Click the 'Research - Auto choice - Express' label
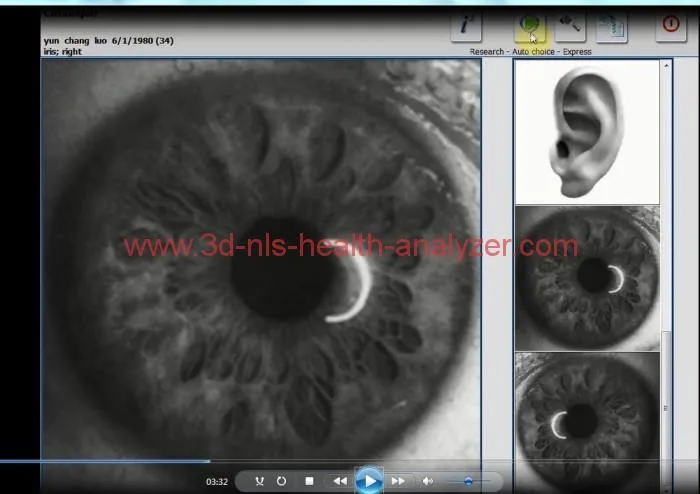The image size is (700, 494). [x=530, y=52]
